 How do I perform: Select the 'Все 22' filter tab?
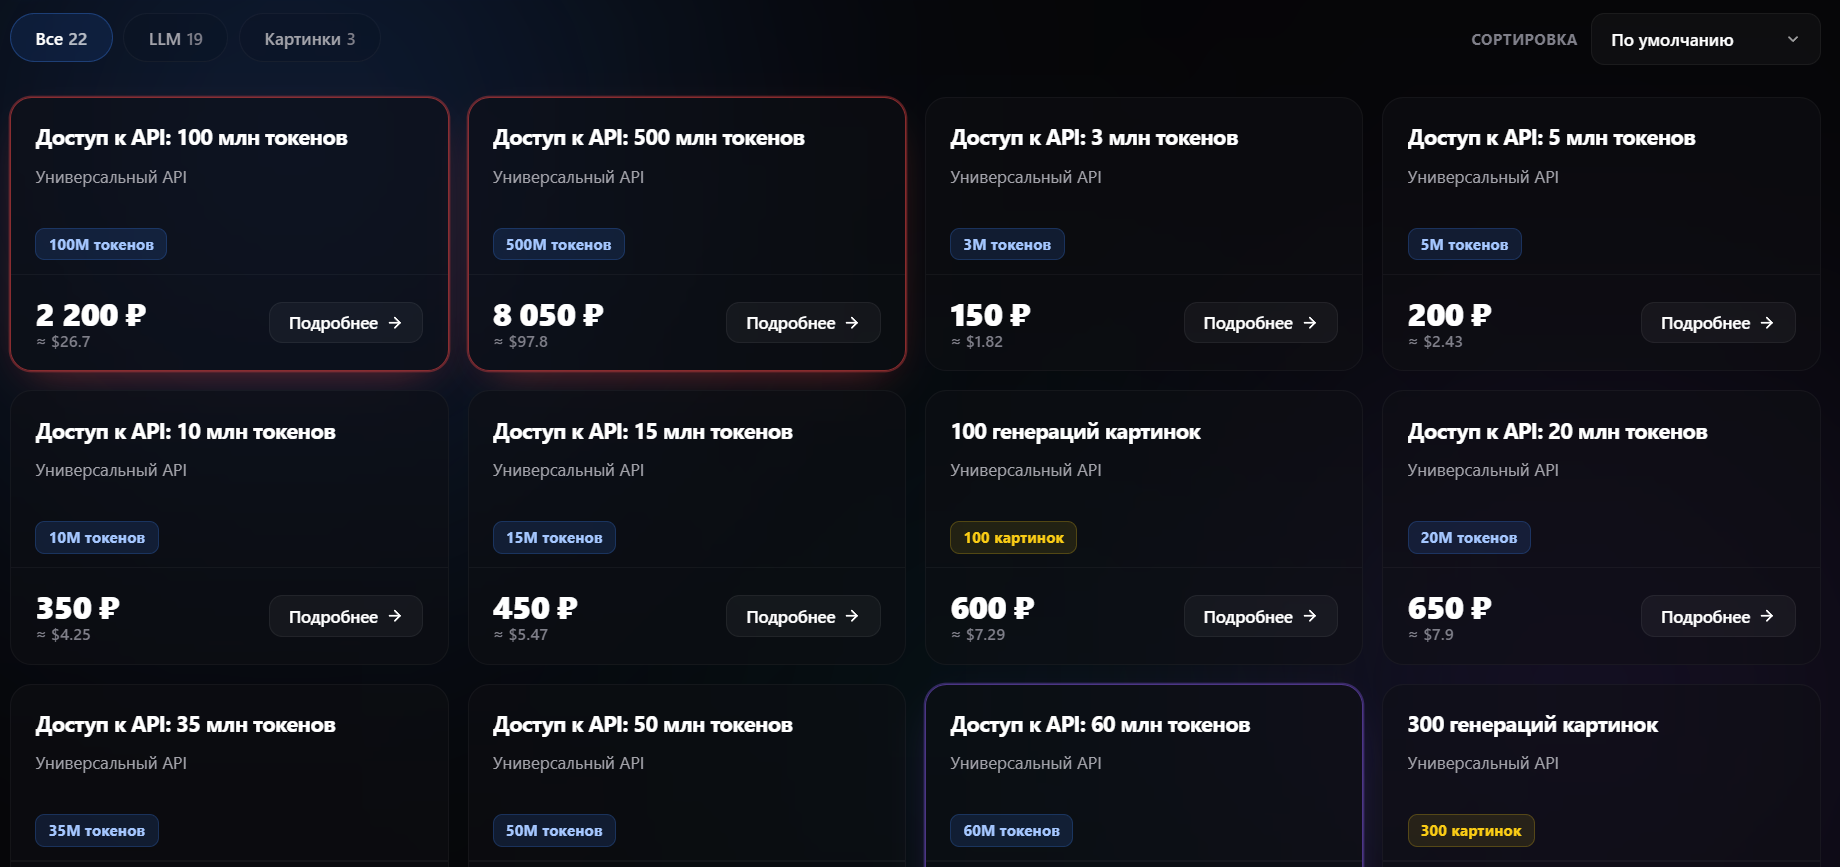tap(61, 38)
